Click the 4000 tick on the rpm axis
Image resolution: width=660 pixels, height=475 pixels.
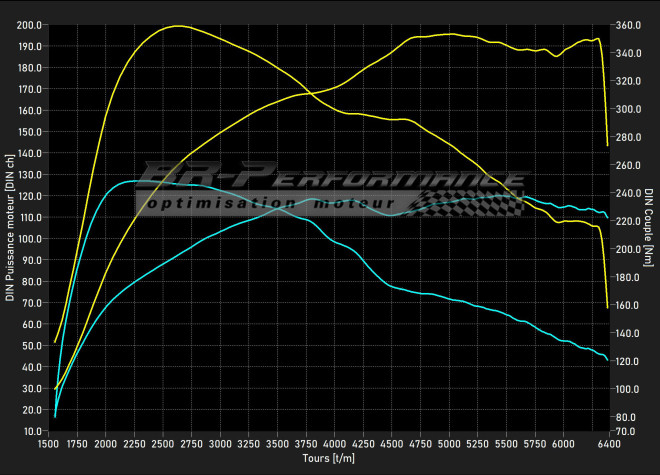(x=334, y=442)
